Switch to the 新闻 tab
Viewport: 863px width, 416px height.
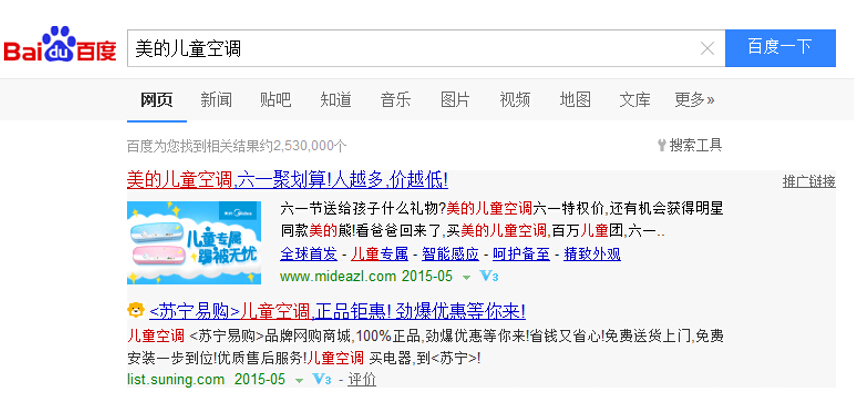(216, 100)
